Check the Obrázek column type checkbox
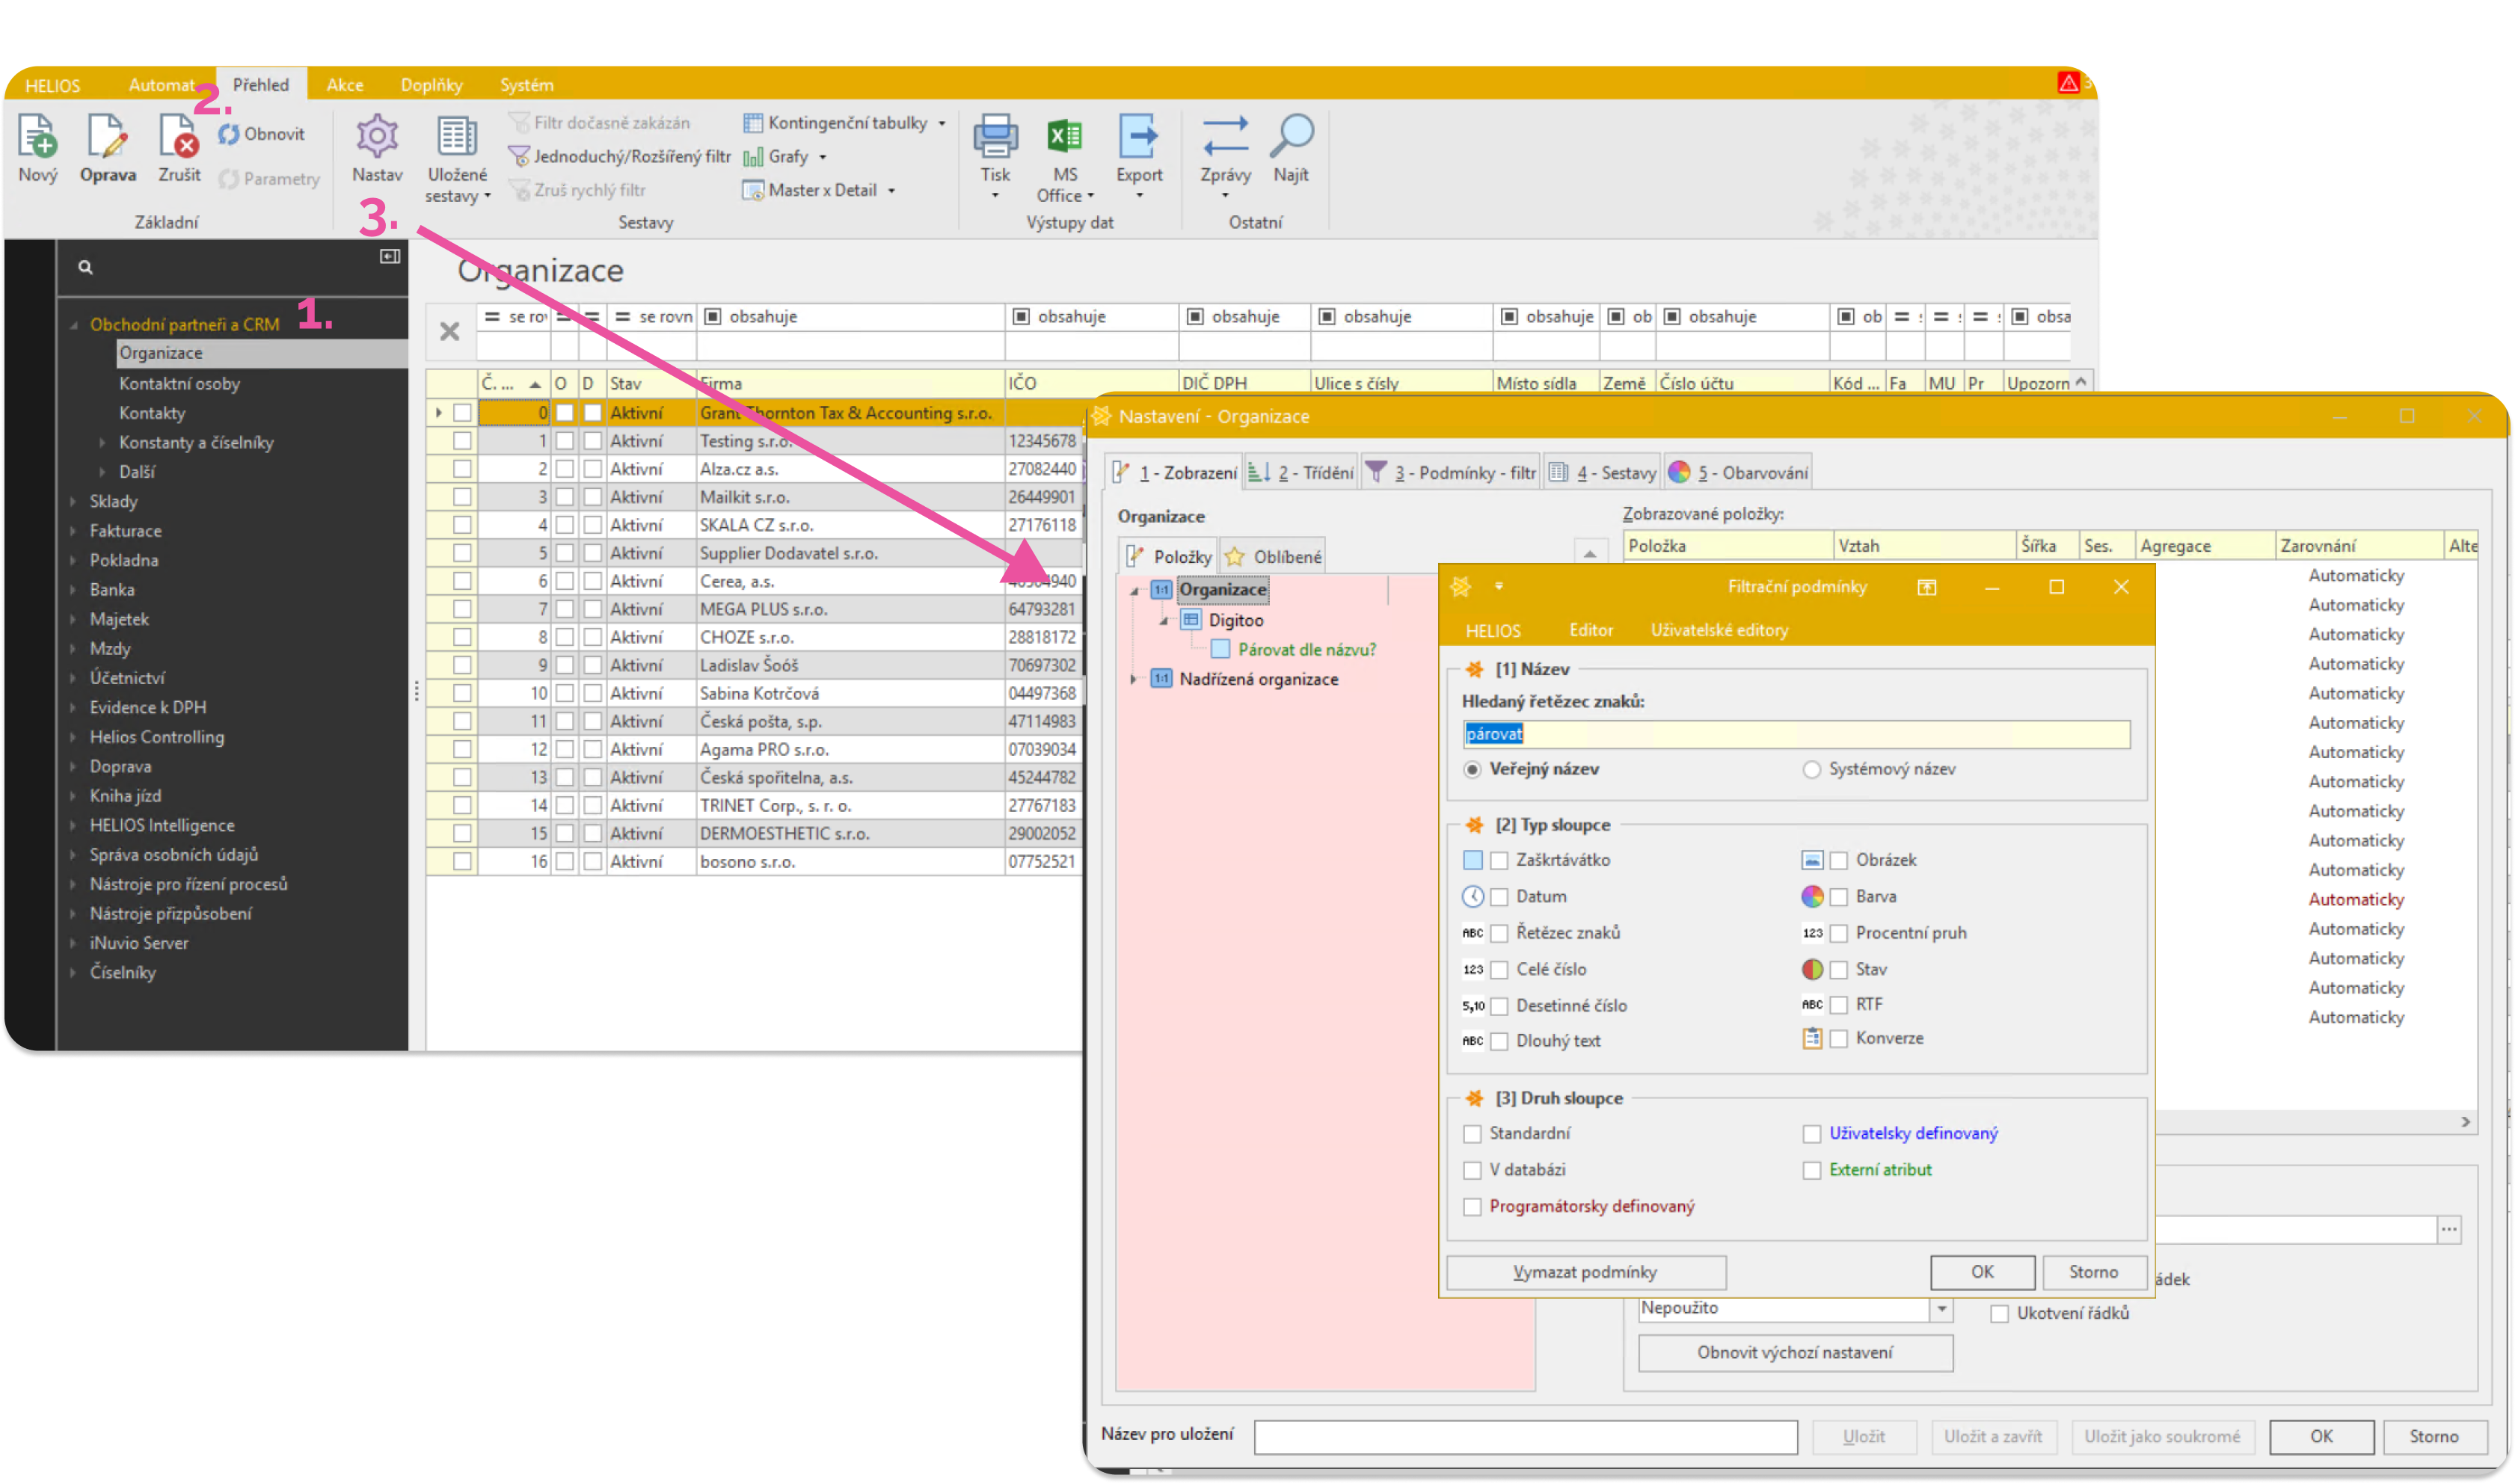2515x1484 pixels. click(x=1838, y=860)
